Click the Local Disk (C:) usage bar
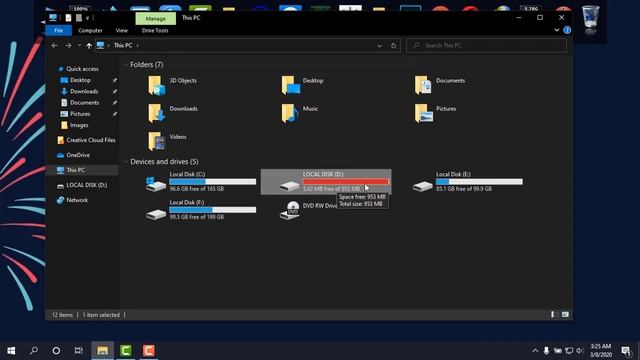640x360 pixels. point(213,182)
